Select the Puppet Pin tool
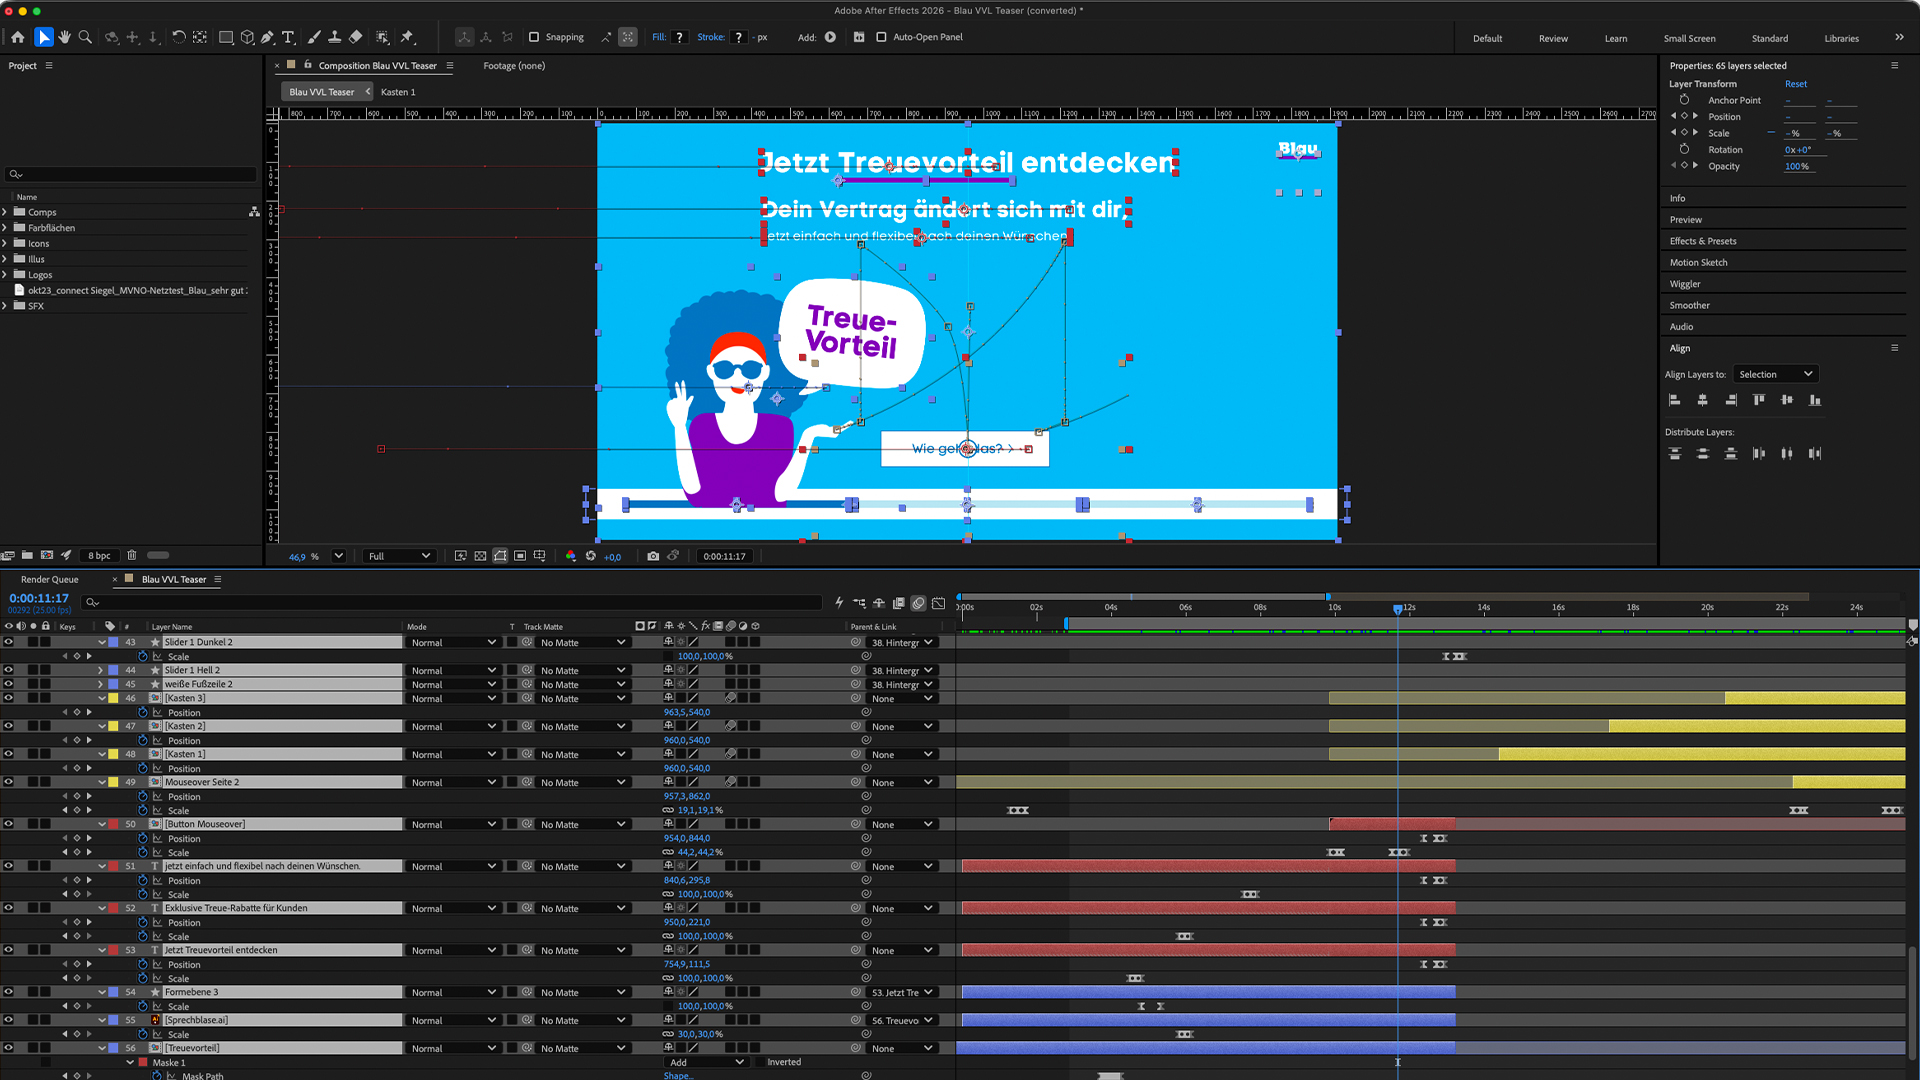 408,37
